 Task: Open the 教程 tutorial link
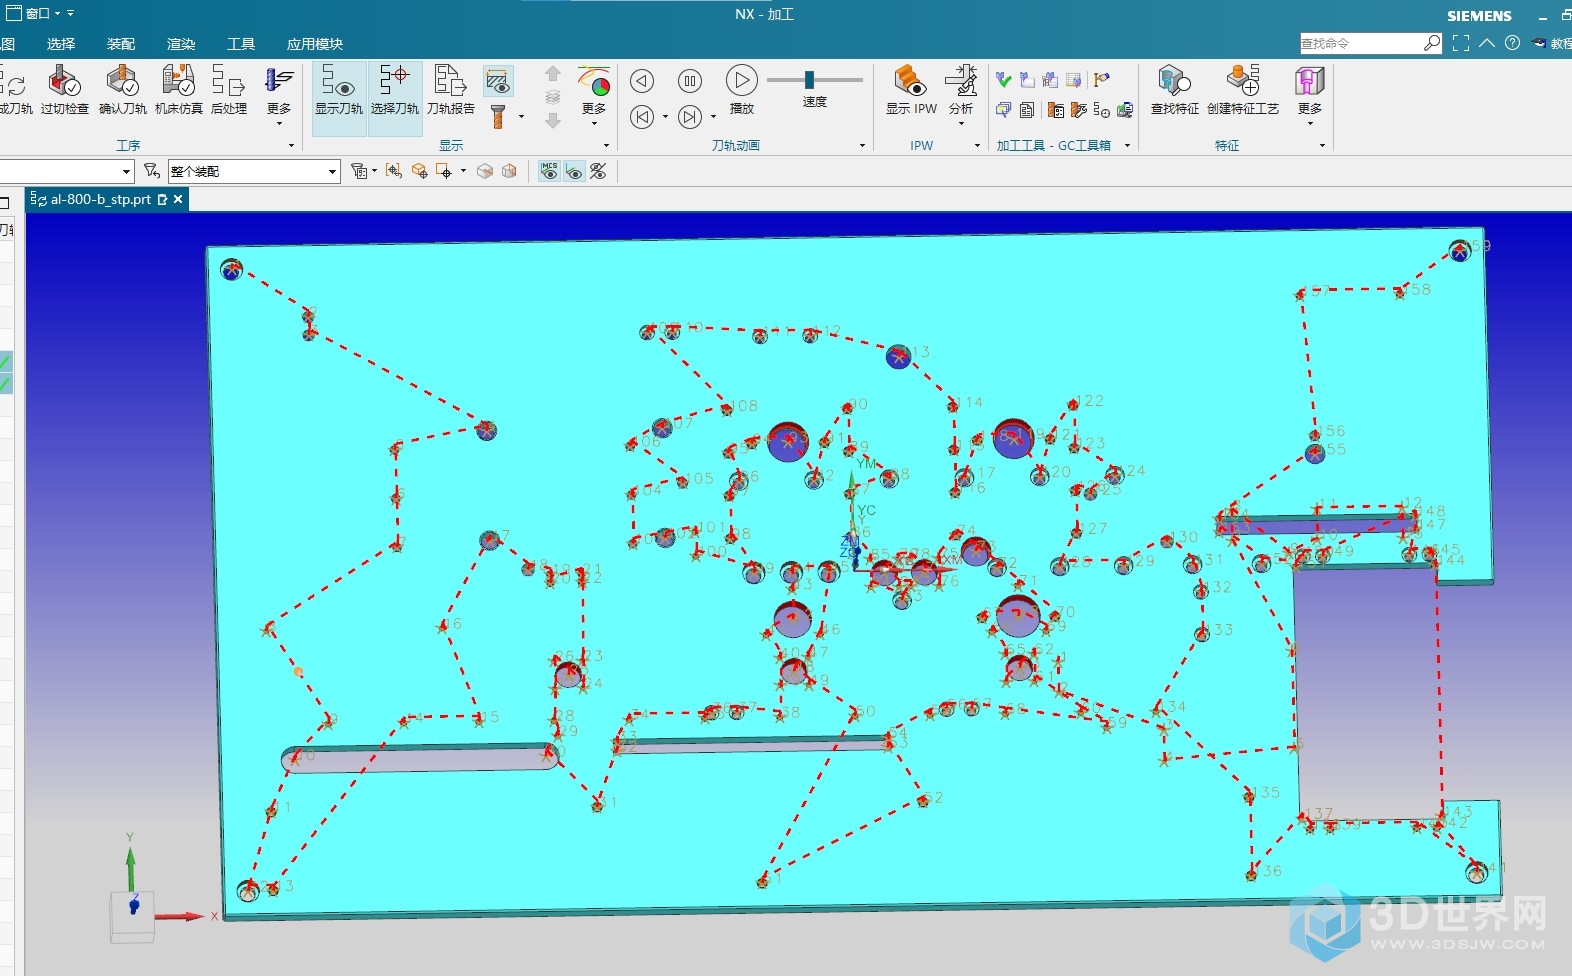point(1553,43)
